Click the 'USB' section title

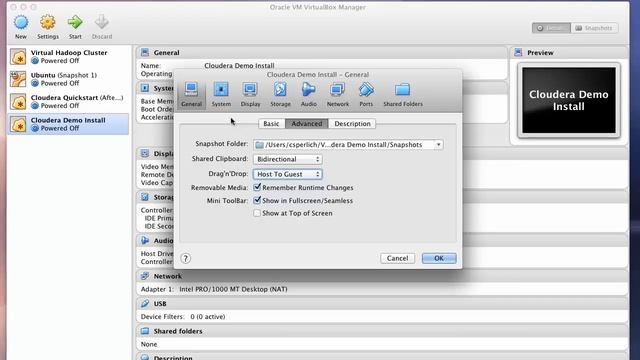160,304
